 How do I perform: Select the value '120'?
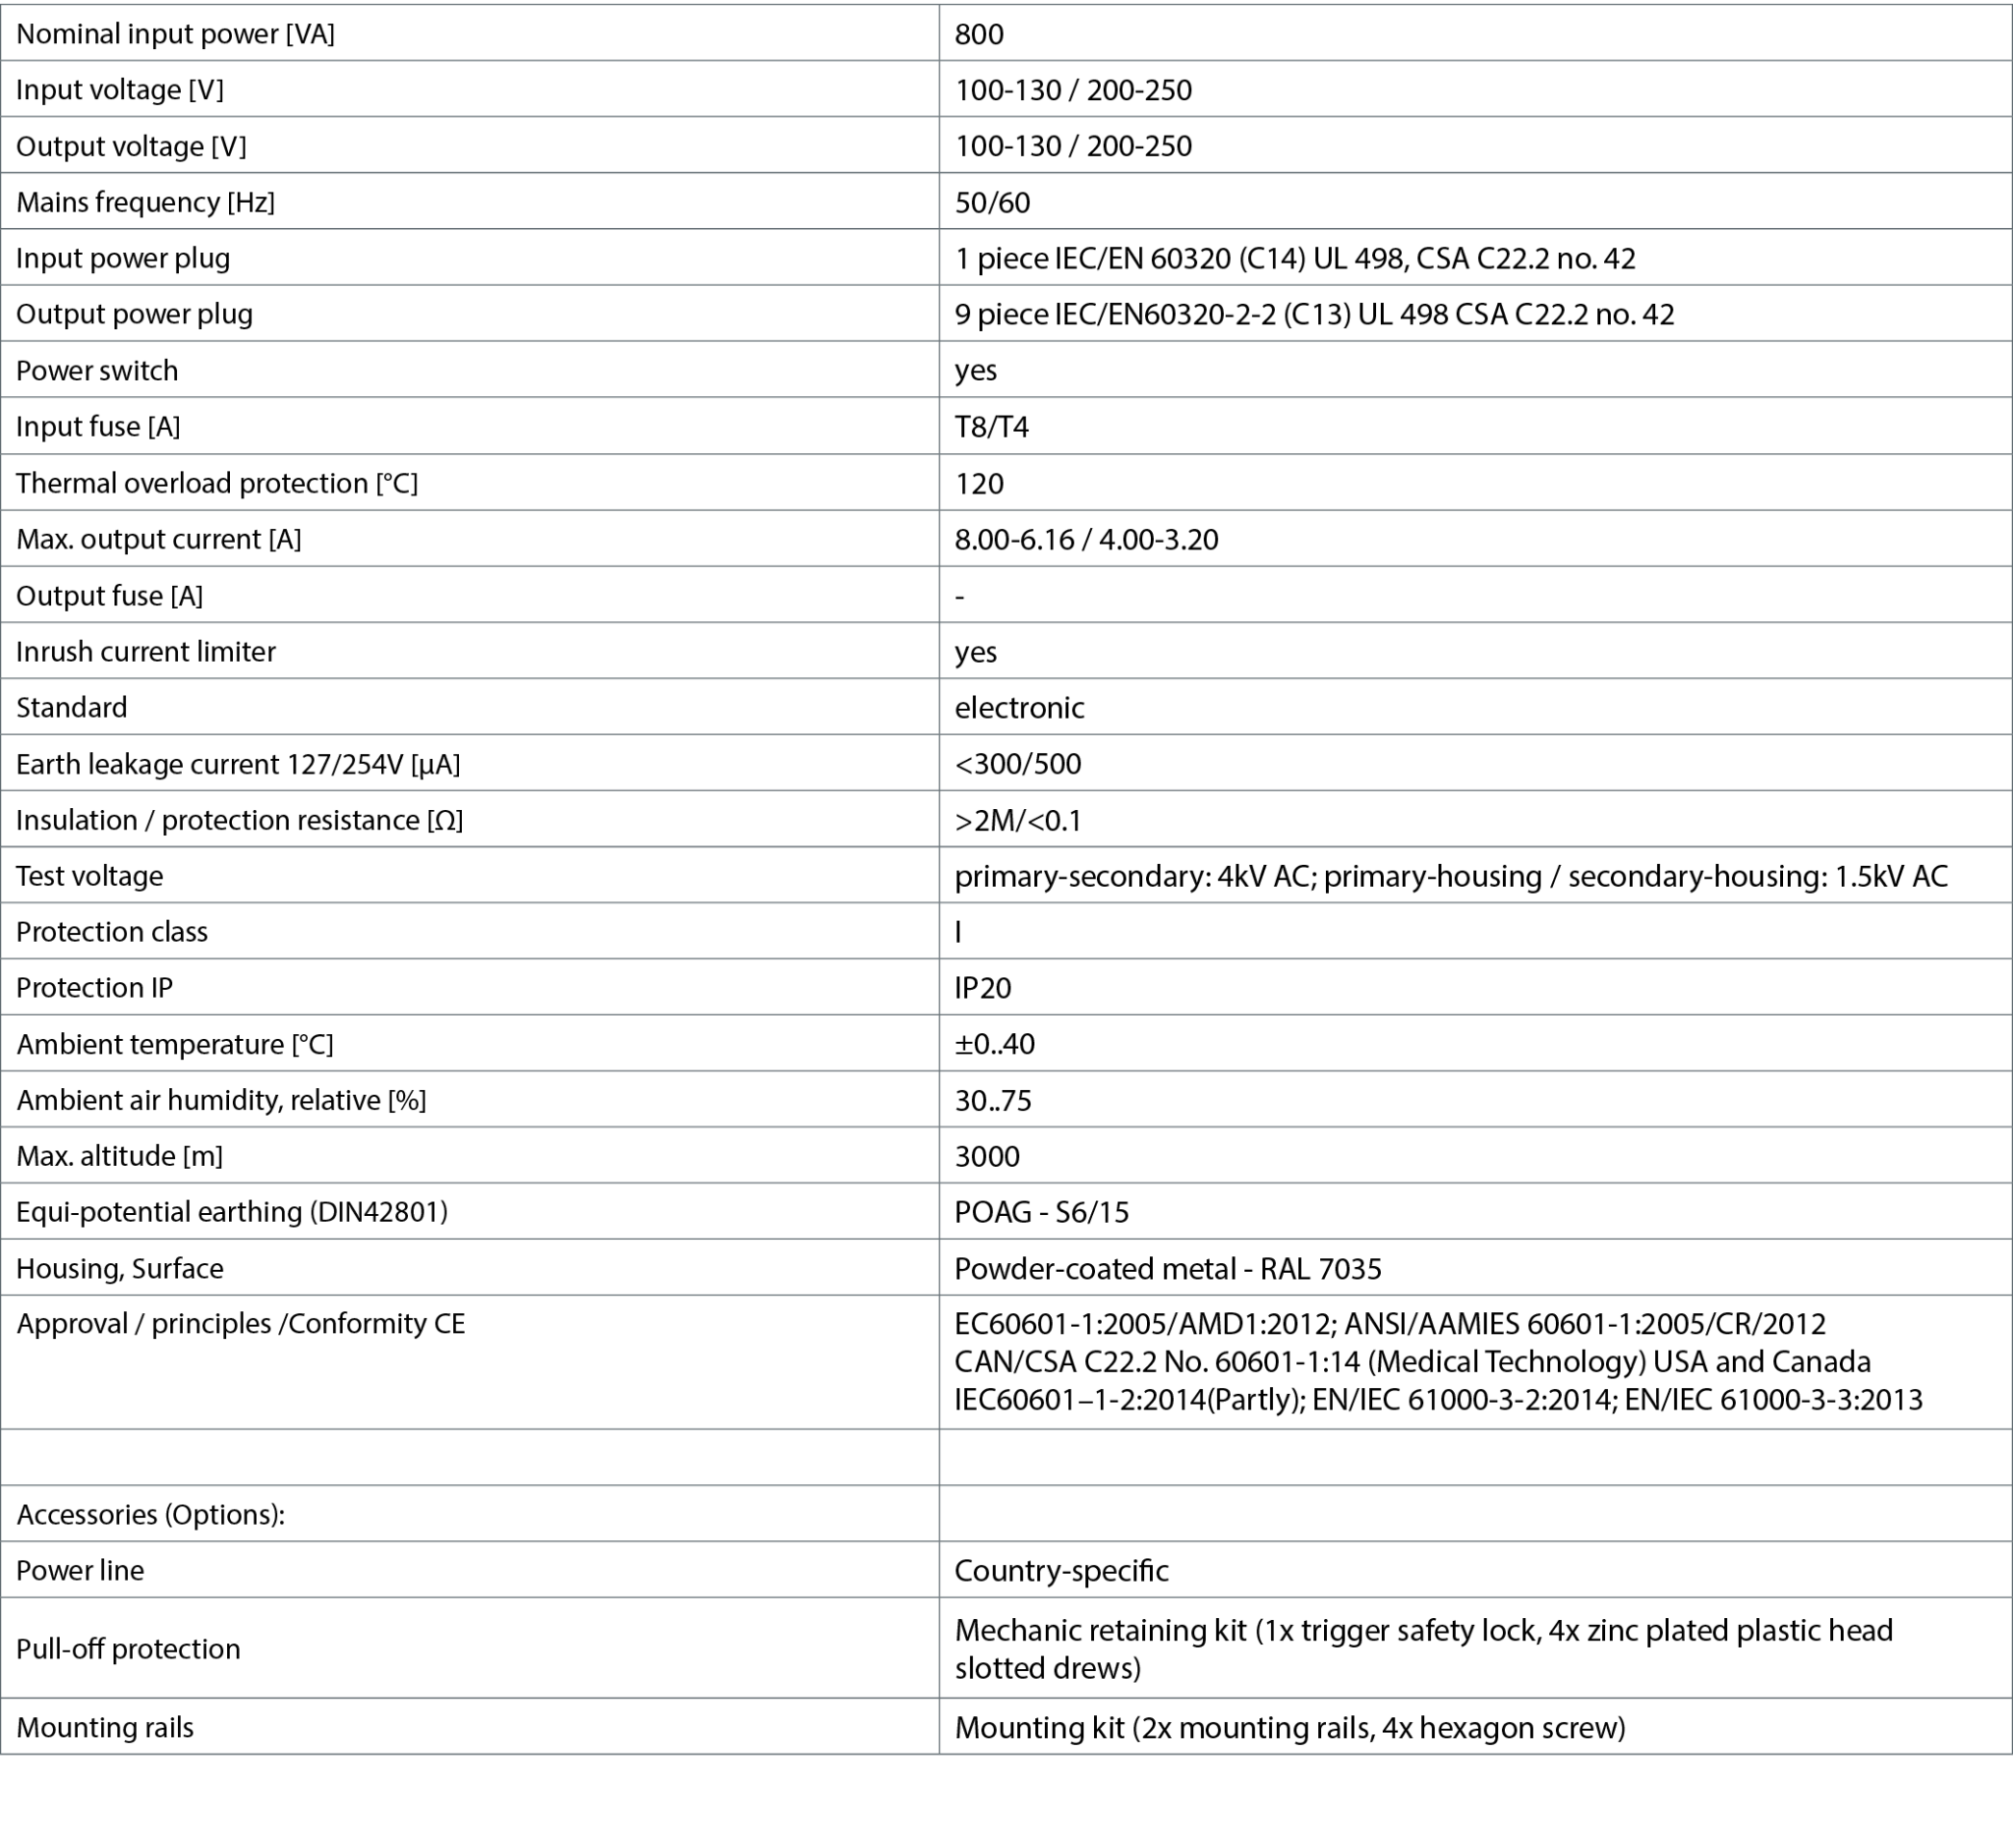[979, 483]
